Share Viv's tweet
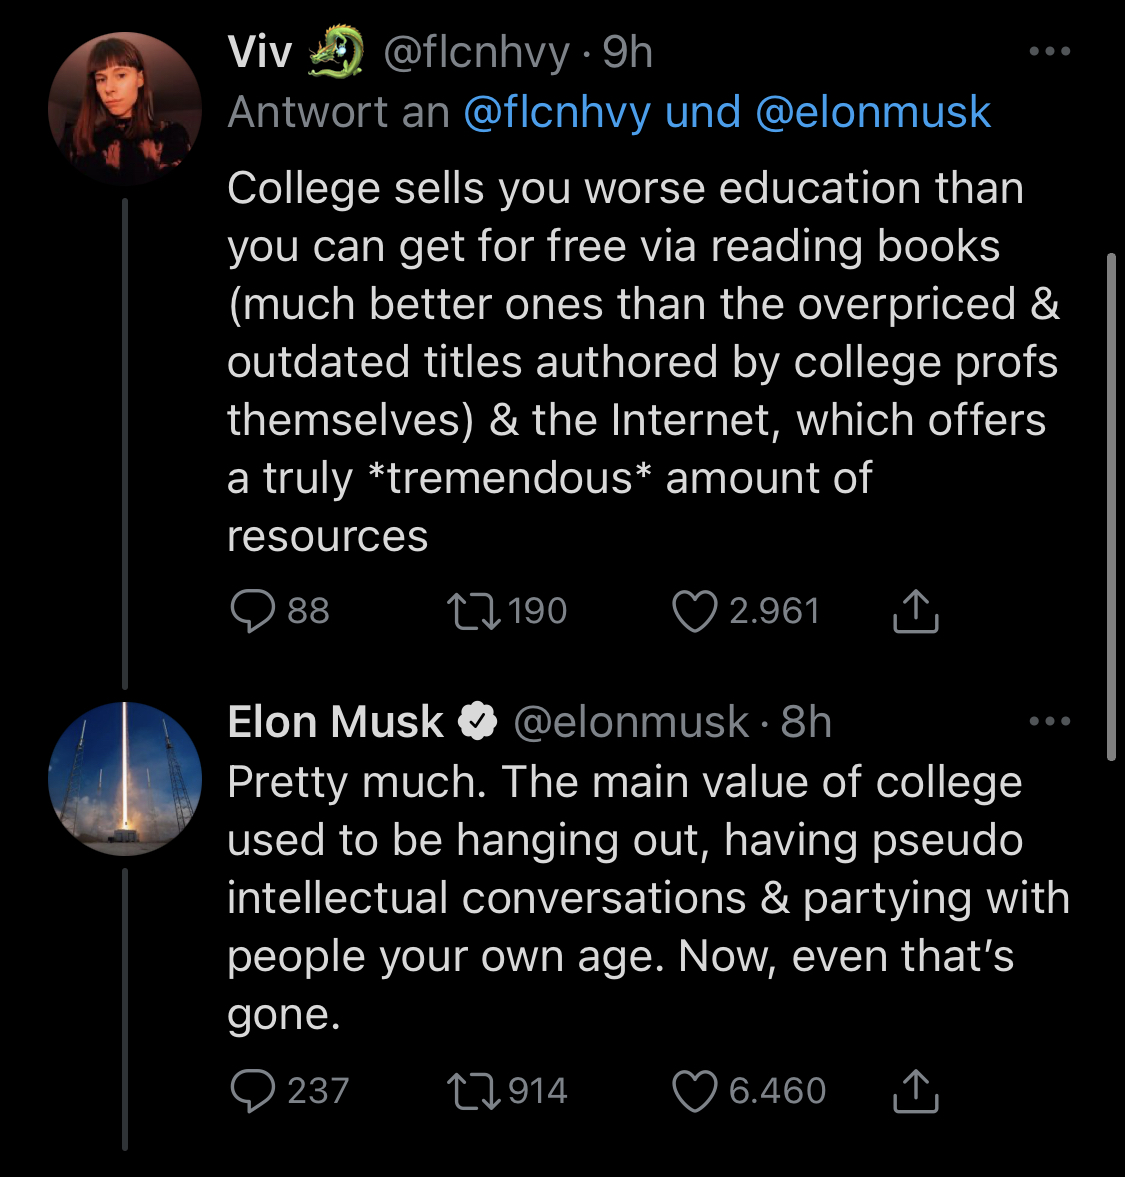 915,611
